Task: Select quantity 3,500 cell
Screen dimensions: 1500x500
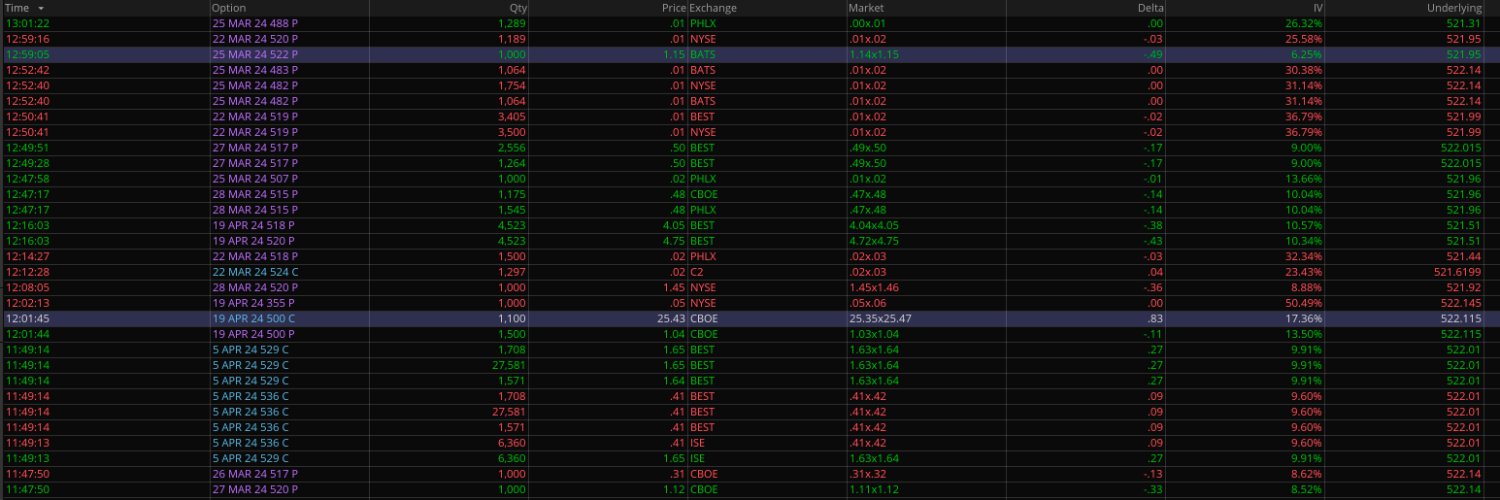Action: [511, 131]
